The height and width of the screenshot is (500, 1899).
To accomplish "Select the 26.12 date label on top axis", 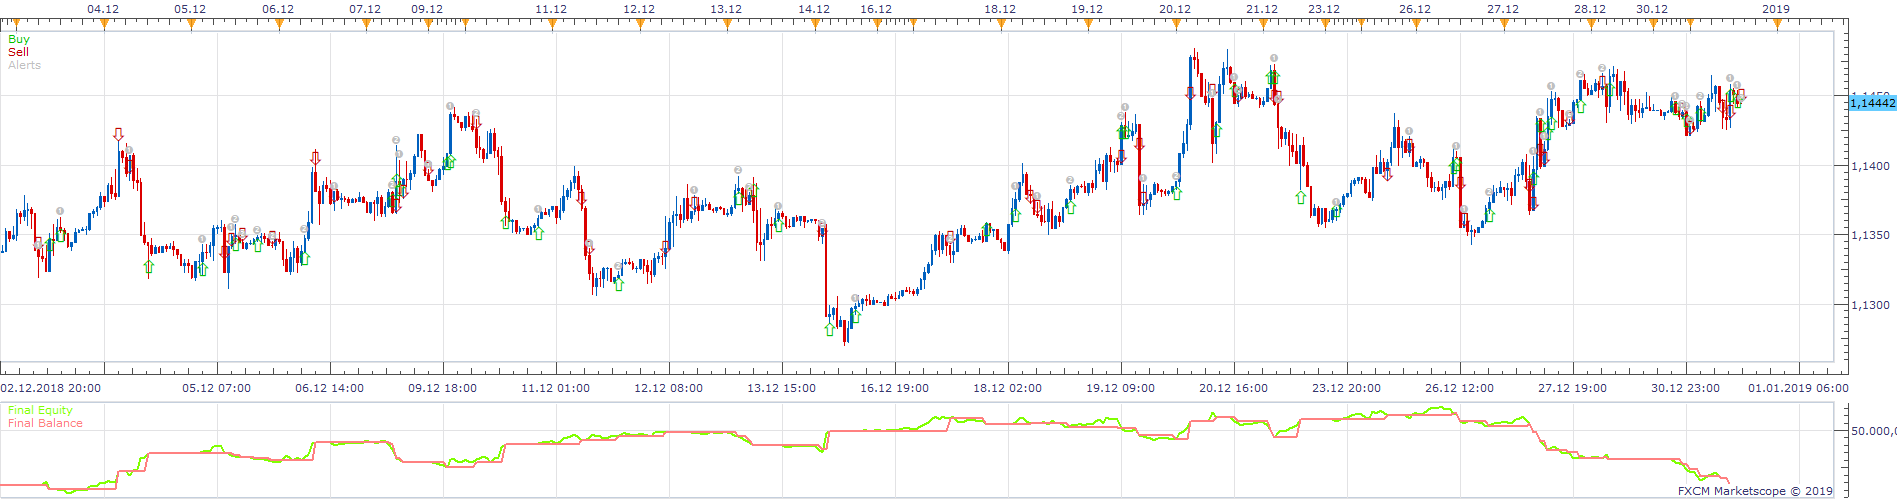I will (1415, 9).
